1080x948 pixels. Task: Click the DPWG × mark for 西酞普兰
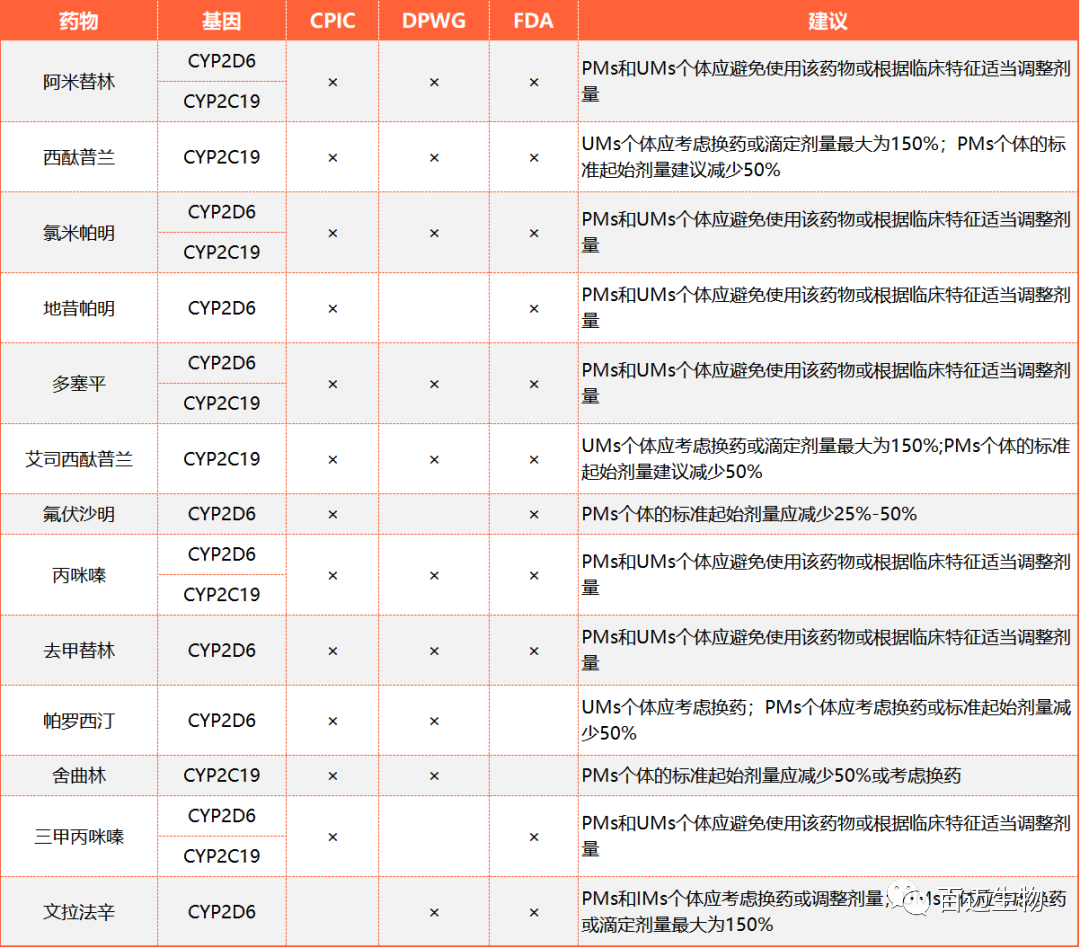tap(434, 158)
